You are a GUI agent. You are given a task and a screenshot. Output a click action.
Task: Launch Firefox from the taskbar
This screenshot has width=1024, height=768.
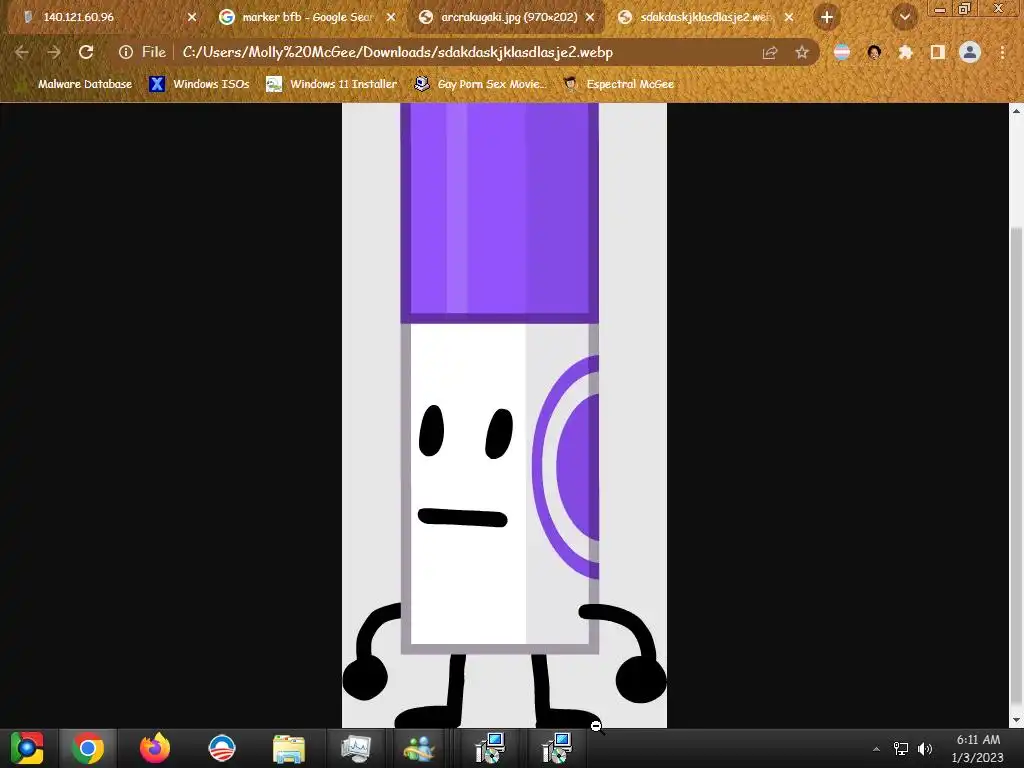pyautogui.click(x=155, y=748)
